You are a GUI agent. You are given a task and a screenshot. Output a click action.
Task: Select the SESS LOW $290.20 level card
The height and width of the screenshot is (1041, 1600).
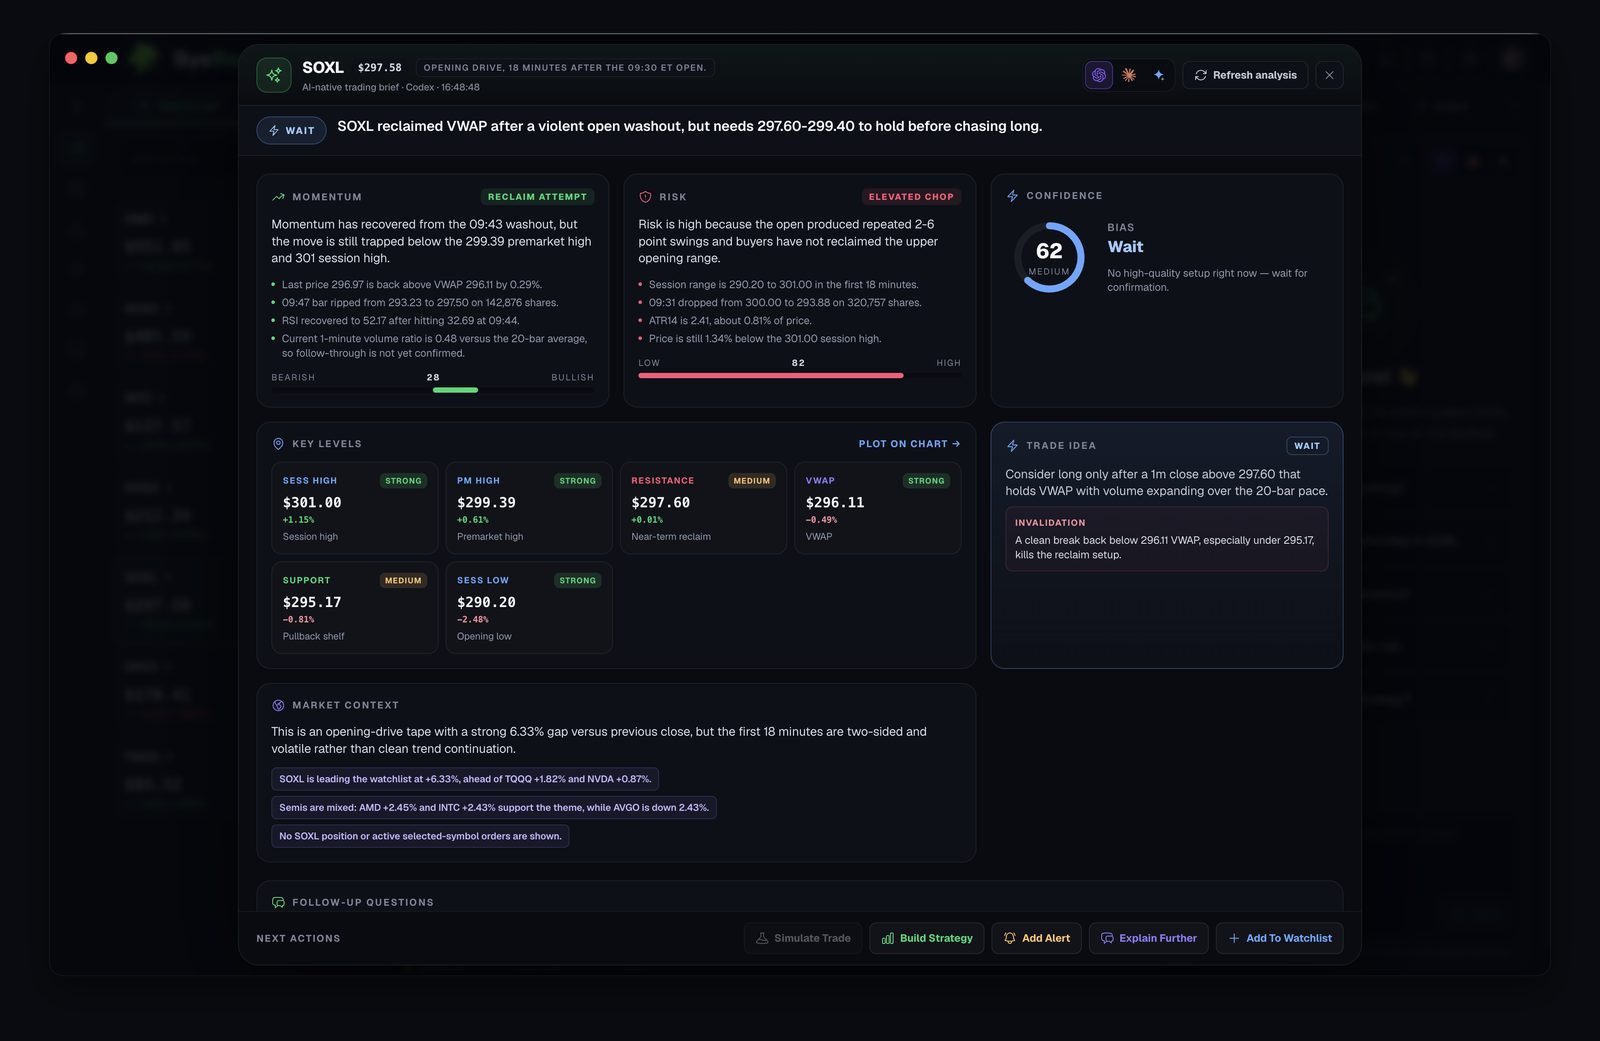[529, 608]
